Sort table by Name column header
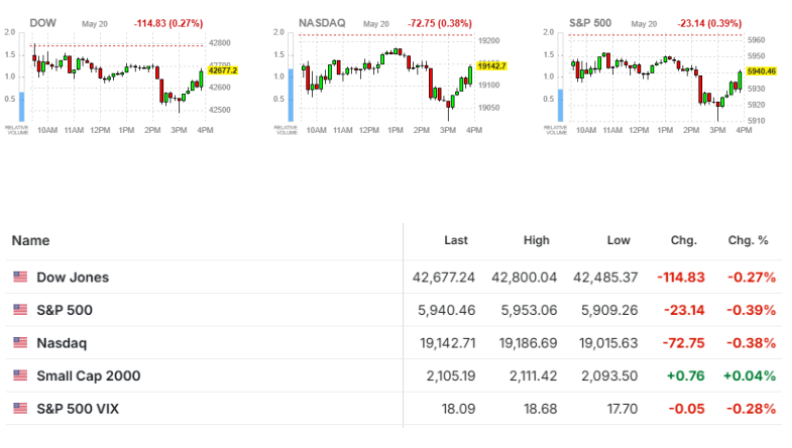 31,240
